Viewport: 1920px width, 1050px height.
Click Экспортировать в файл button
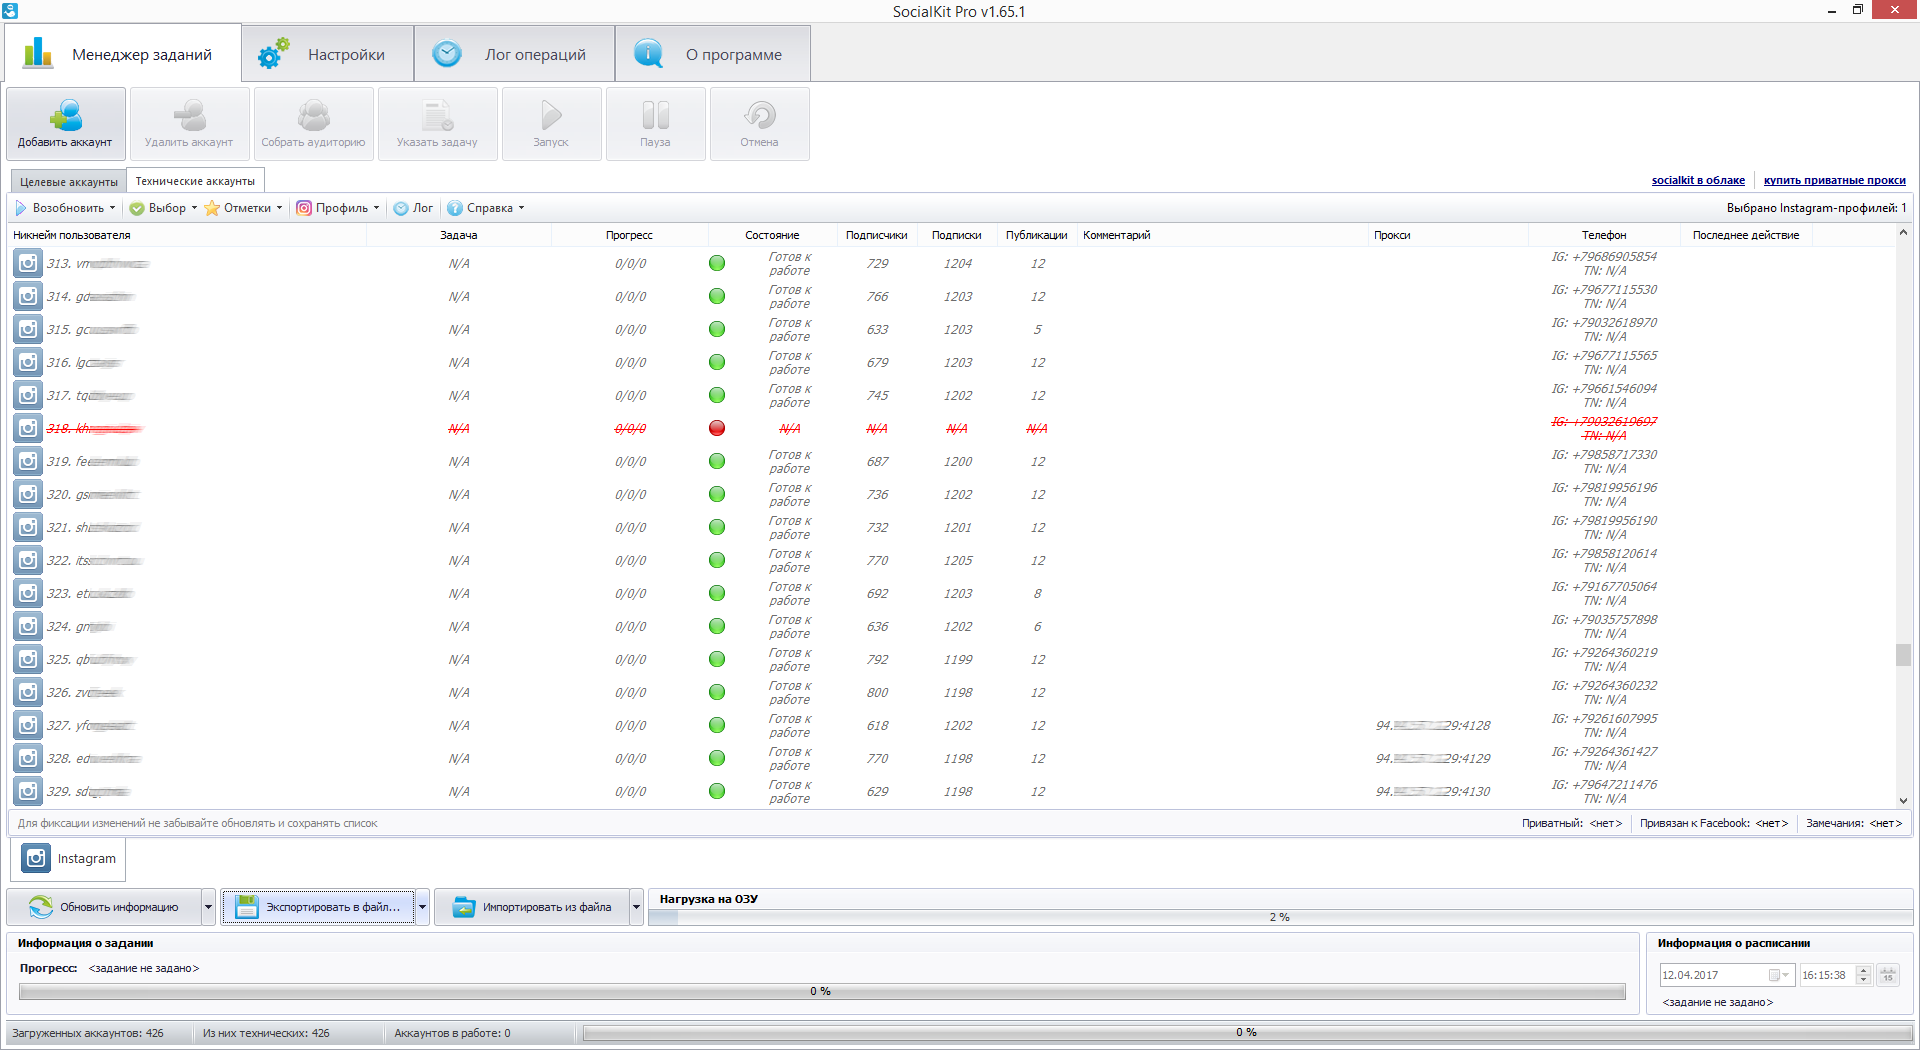(x=318, y=907)
